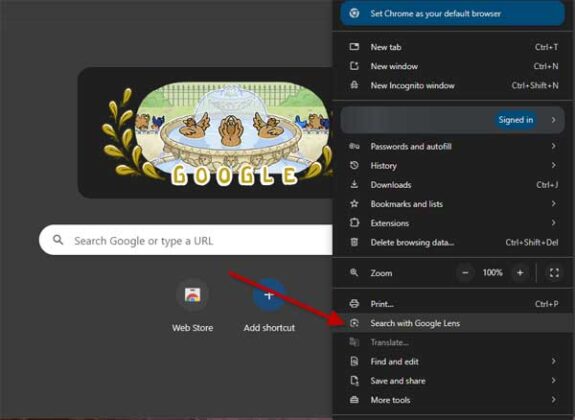
Task: Click the search magnifier in Google search box
Action: (58, 240)
